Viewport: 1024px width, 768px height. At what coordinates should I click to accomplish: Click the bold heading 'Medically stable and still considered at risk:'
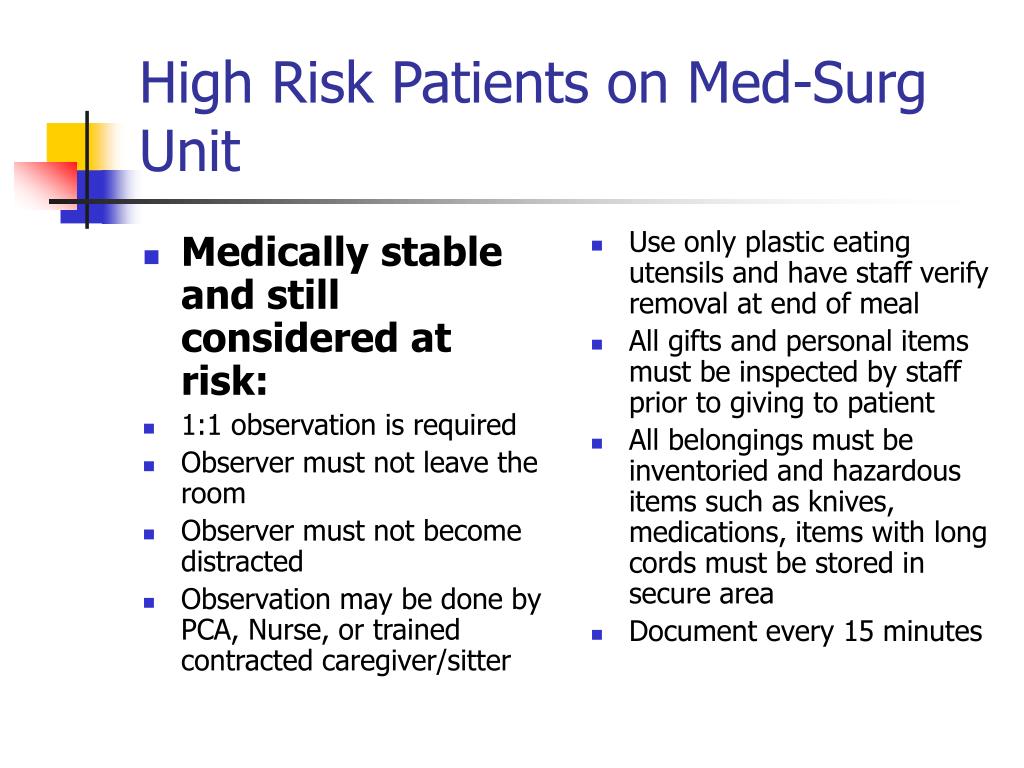tap(342, 316)
